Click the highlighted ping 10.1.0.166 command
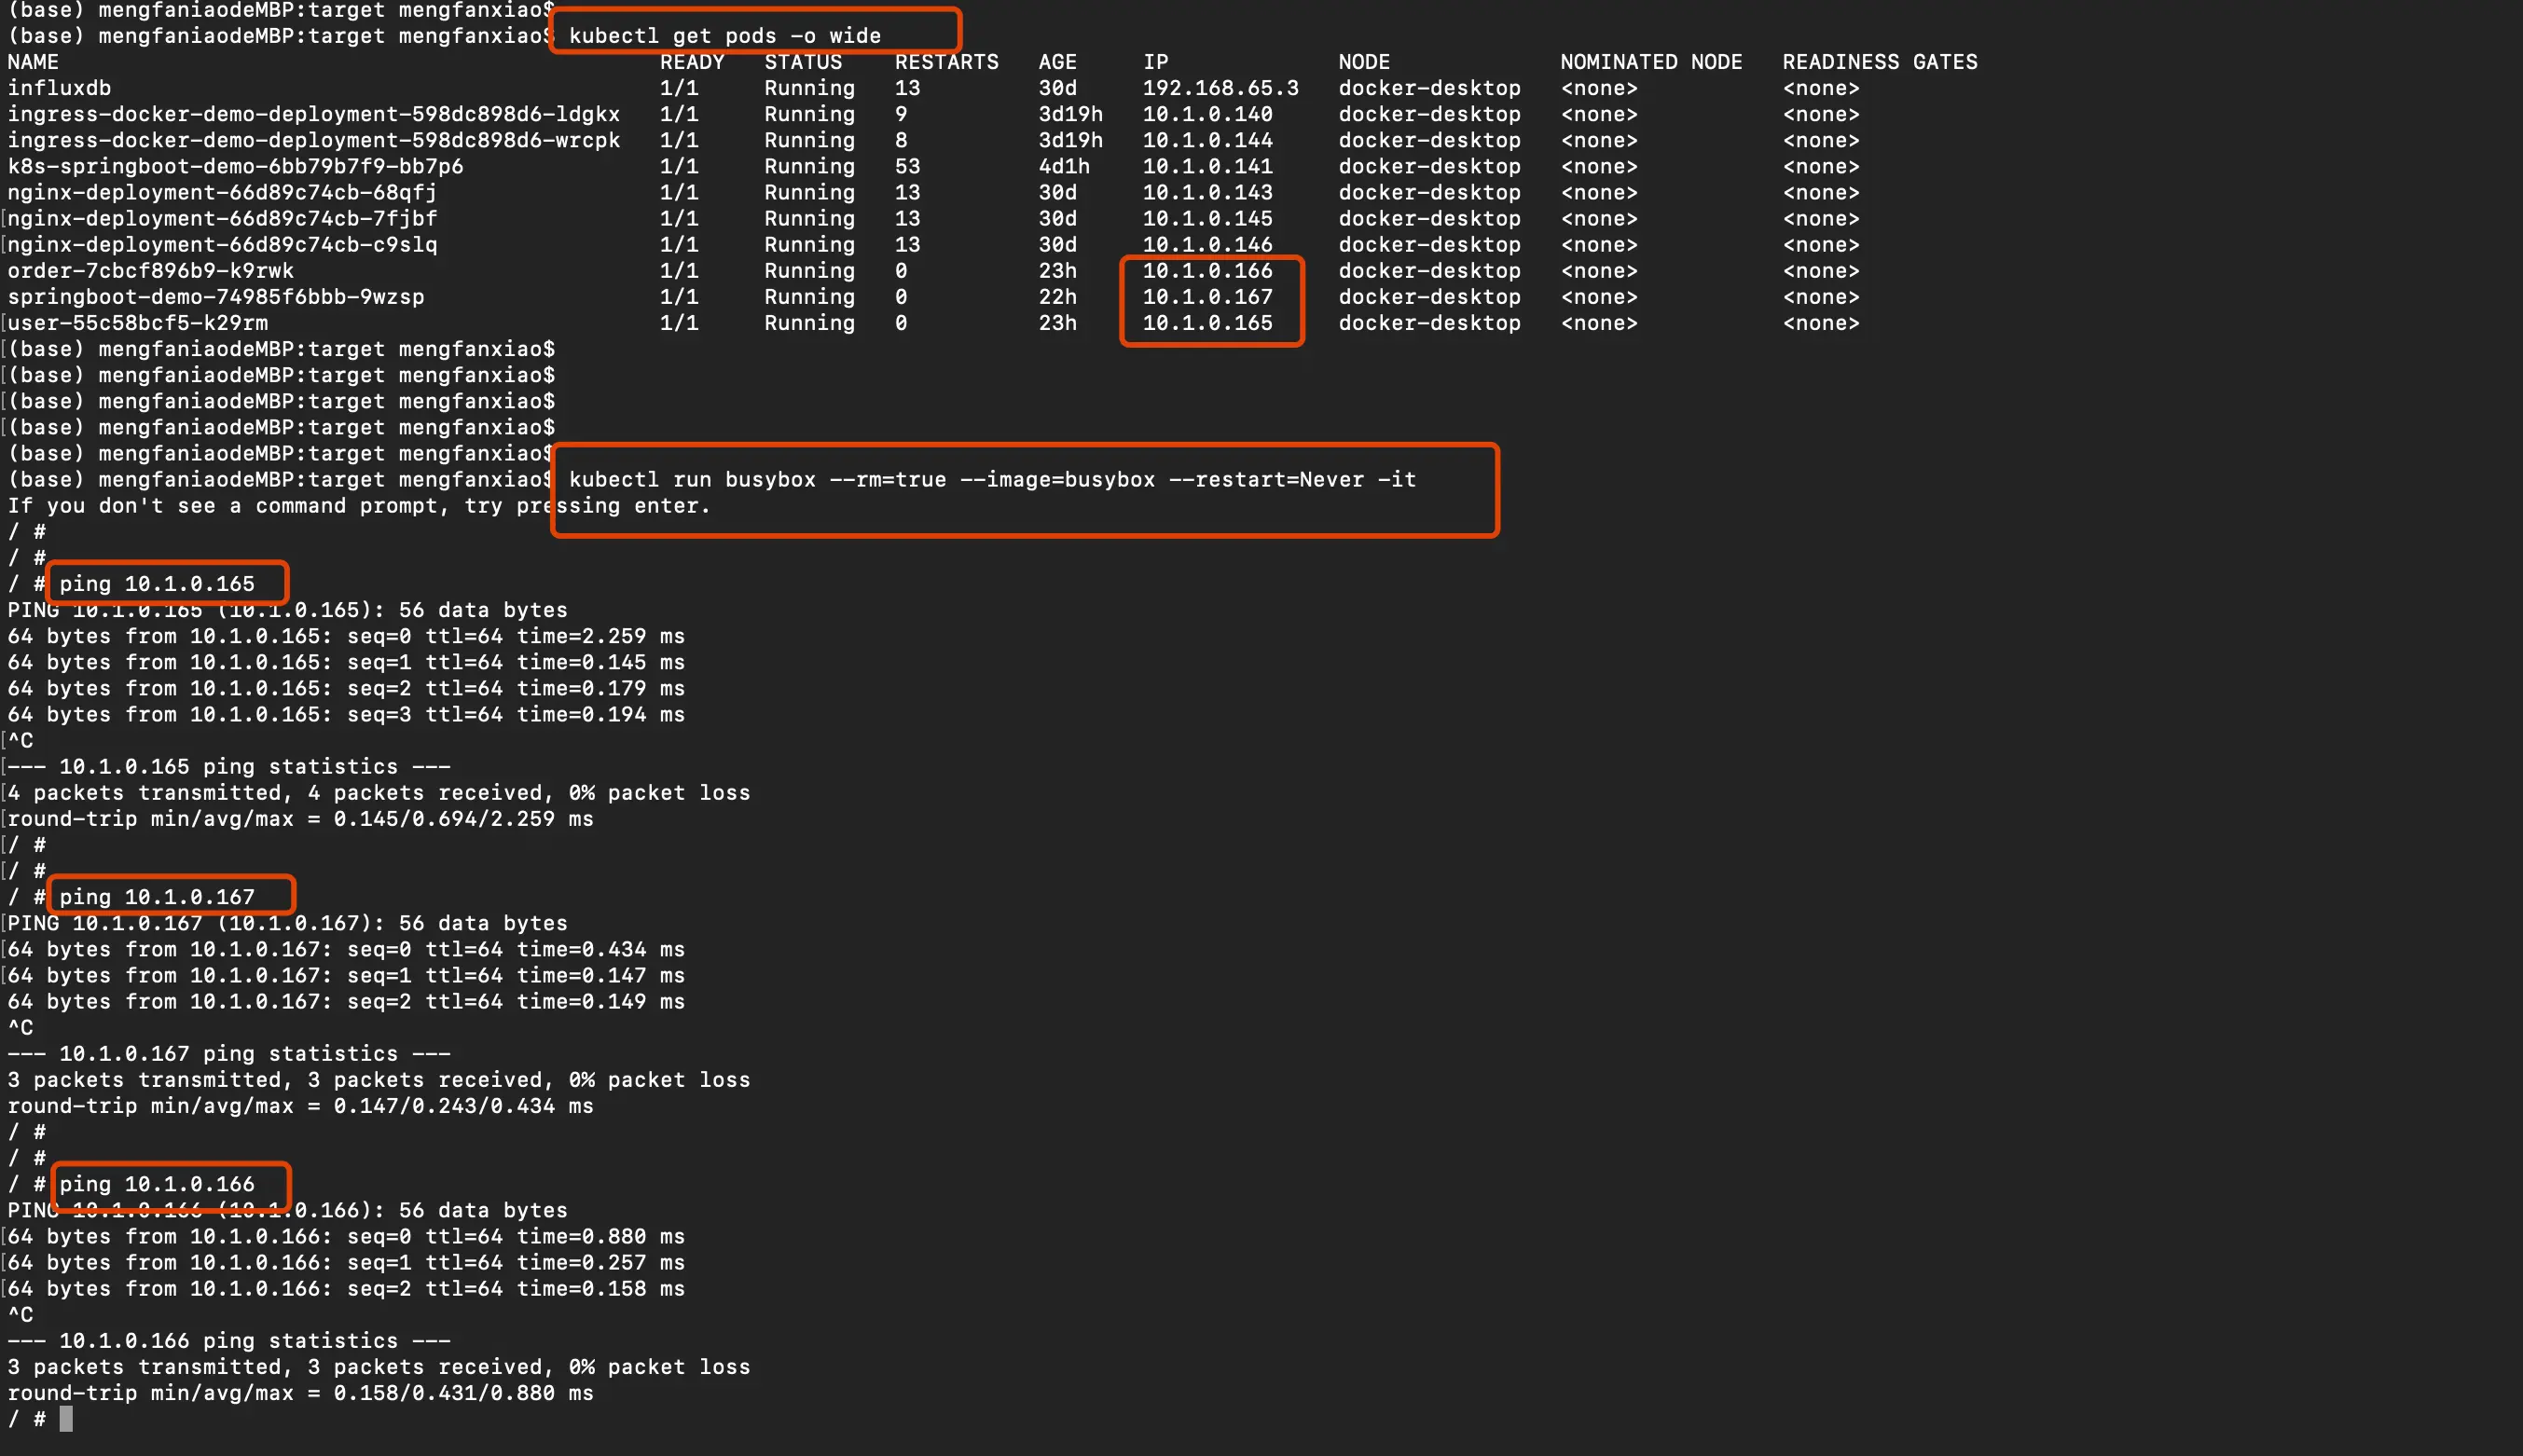Screen dimensions: 2523x1456 click(157, 1184)
